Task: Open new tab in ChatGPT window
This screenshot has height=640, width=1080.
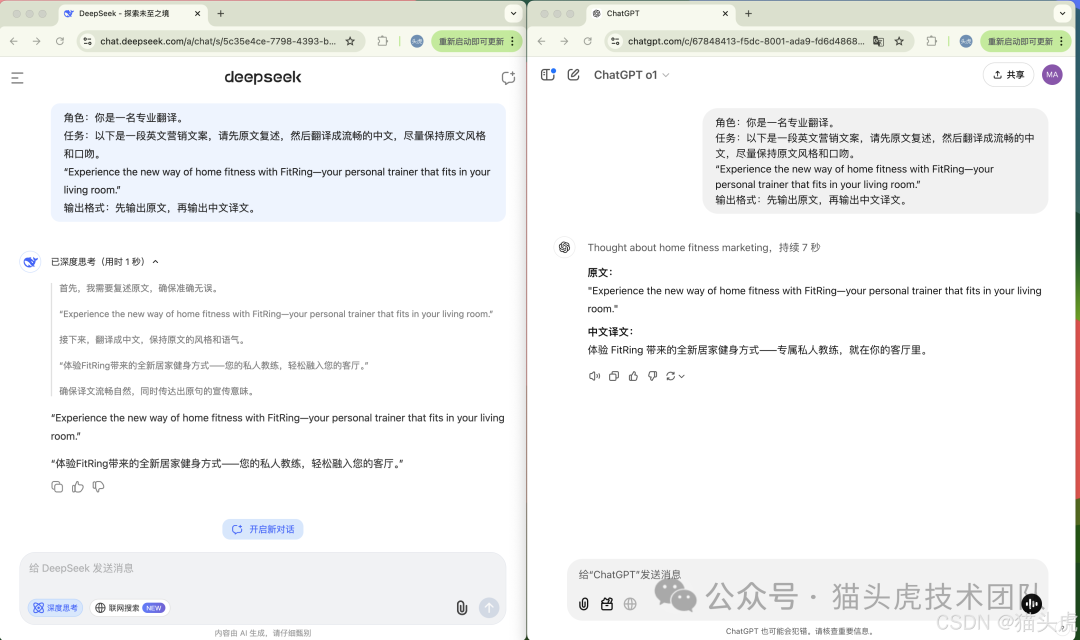Action: (748, 13)
